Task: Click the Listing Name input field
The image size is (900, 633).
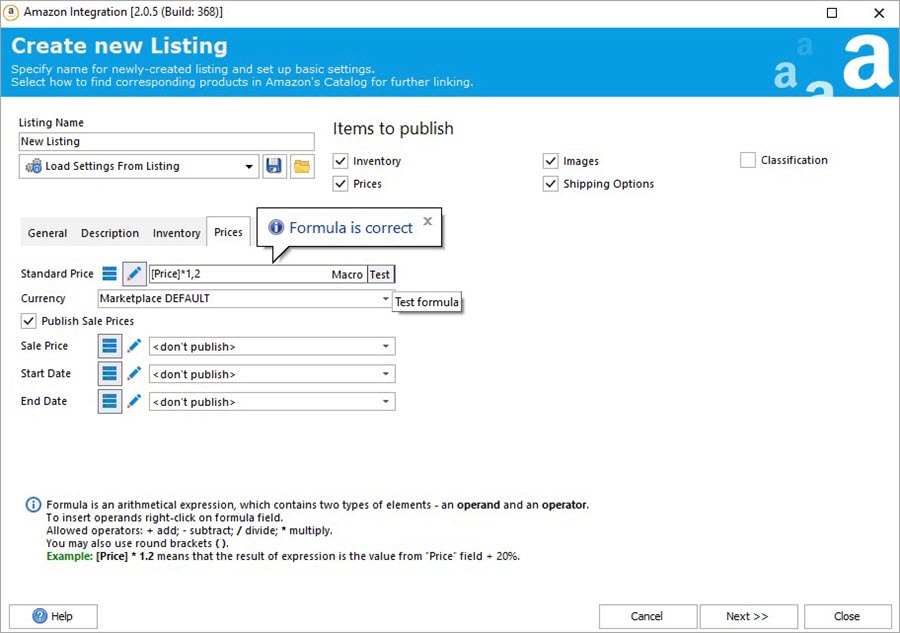Action: [165, 142]
